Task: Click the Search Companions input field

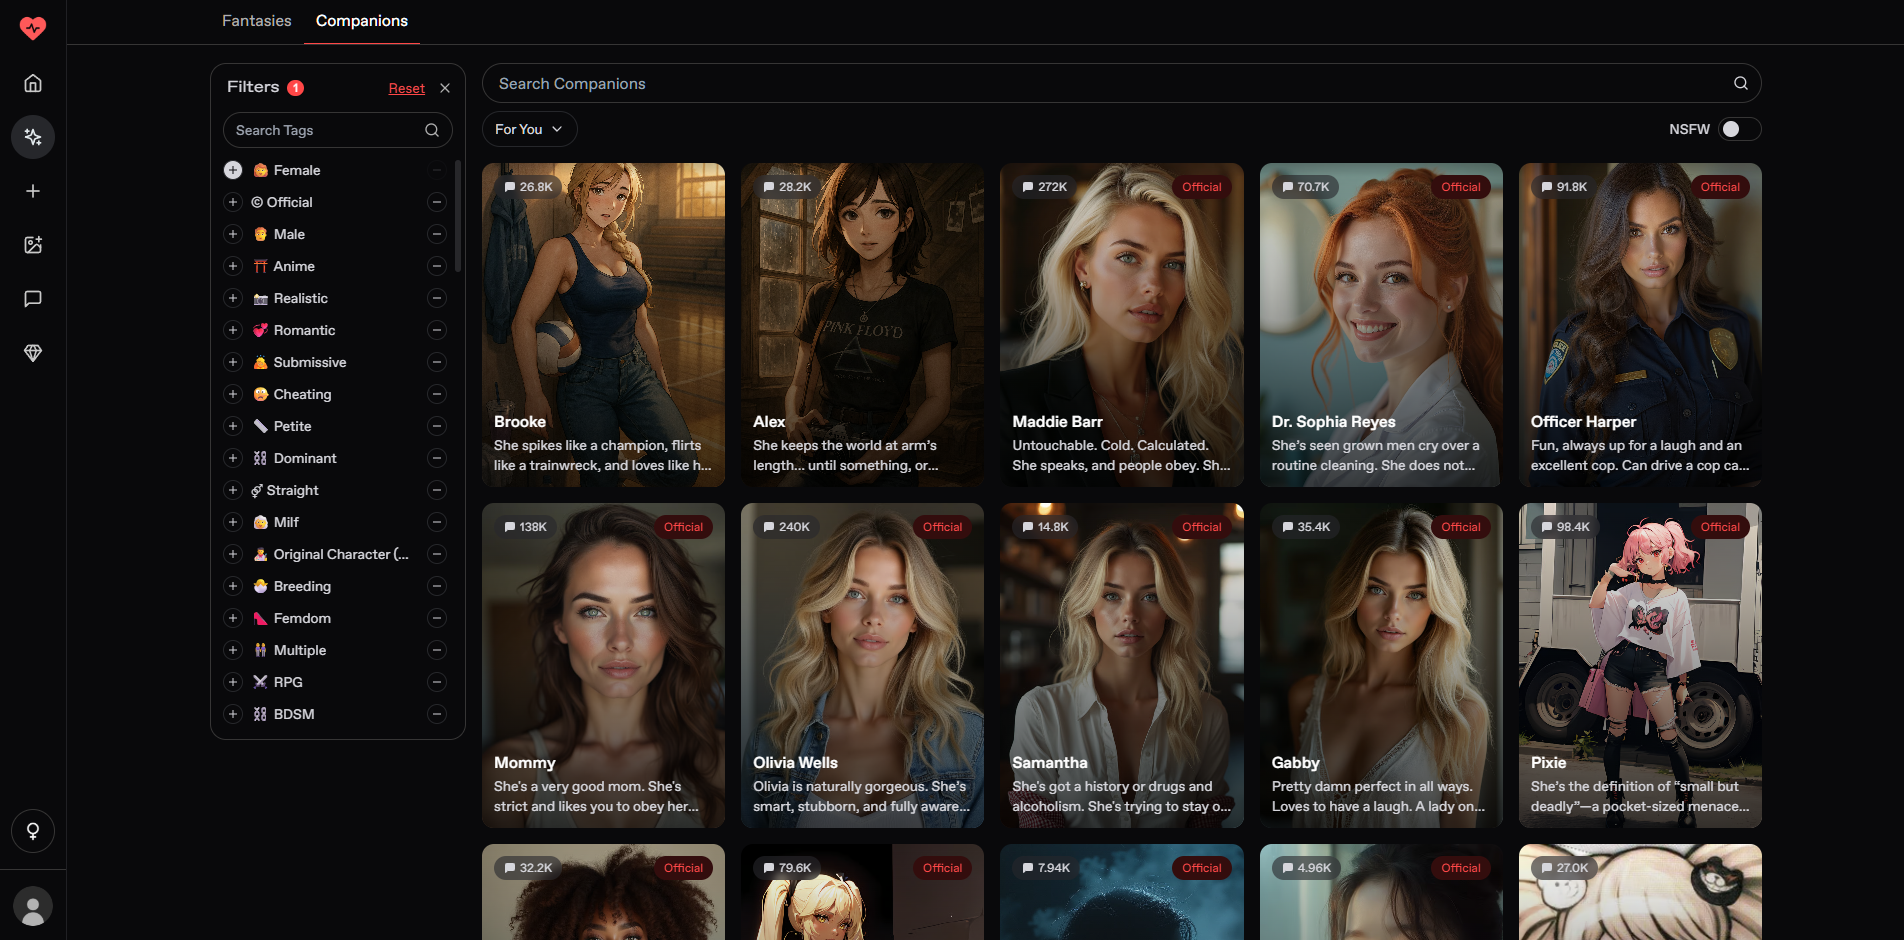Action: (1122, 84)
